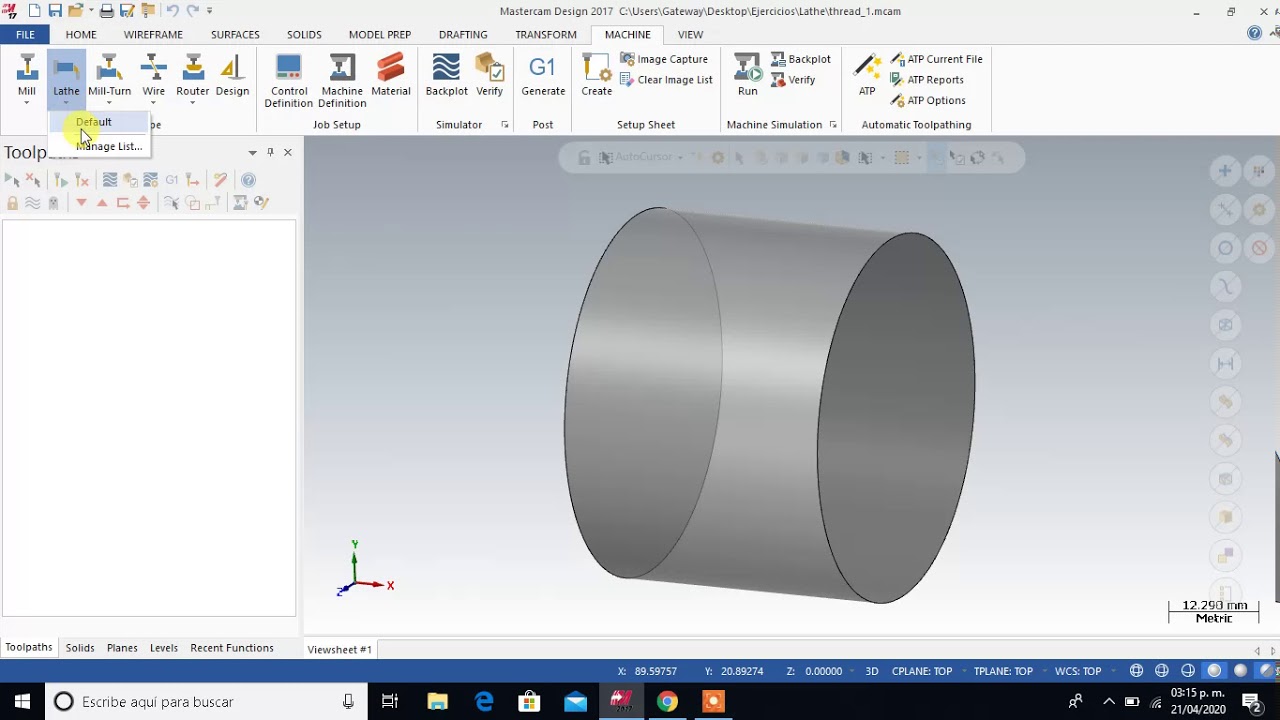Switch to the VIEW ribbon tab
Image resolution: width=1280 pixels, height=720 pixels.
tap(690, 34)
